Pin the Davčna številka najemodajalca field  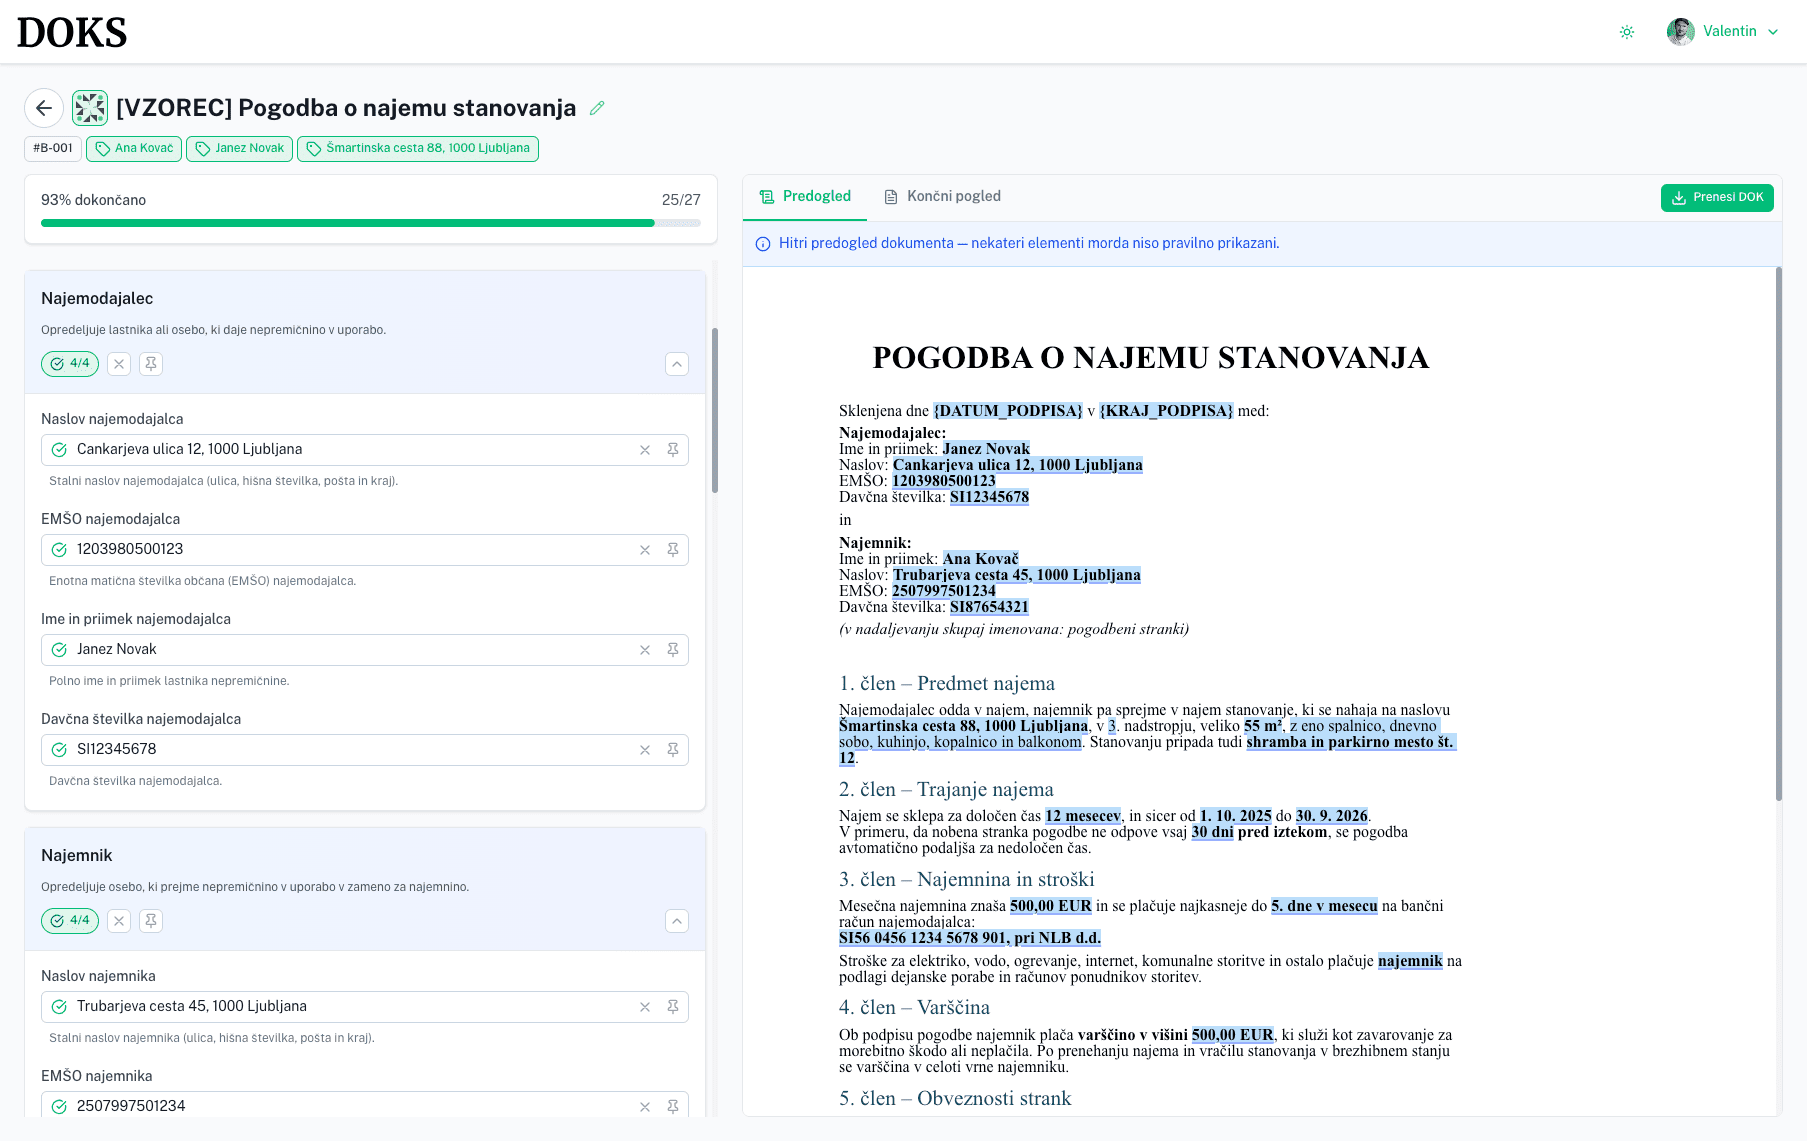(x=673, y=750)
